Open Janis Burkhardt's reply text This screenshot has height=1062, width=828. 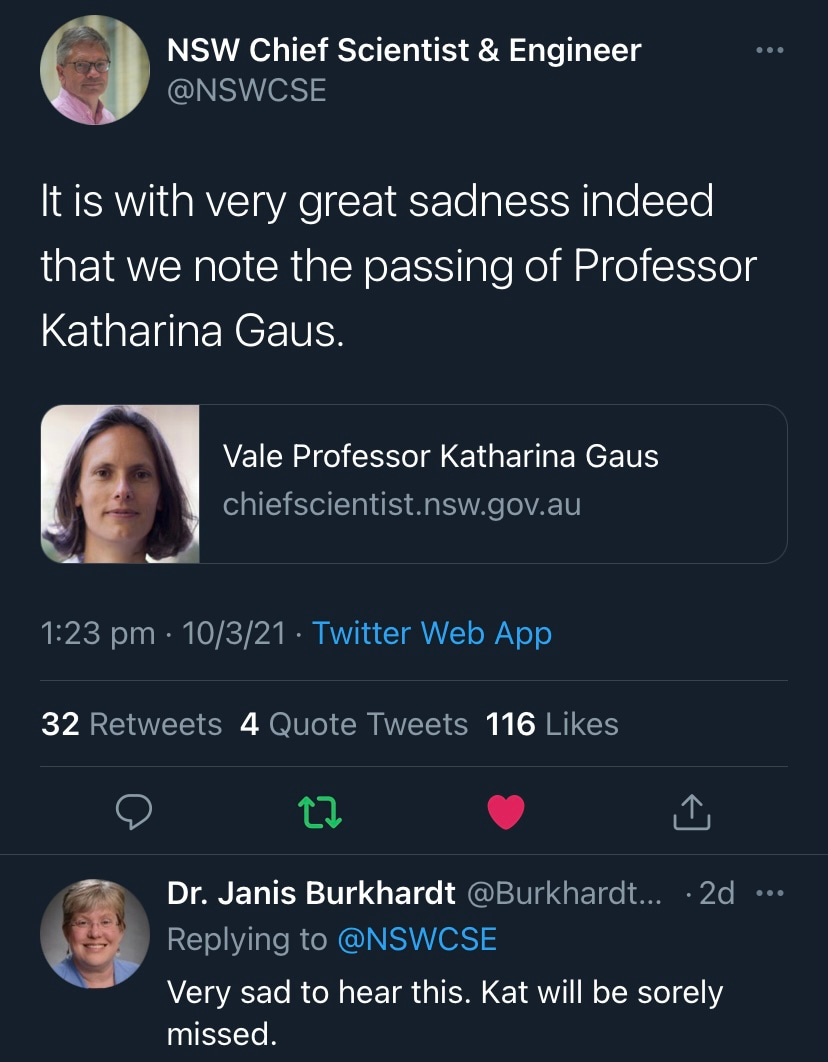[x=443, y=1012]
